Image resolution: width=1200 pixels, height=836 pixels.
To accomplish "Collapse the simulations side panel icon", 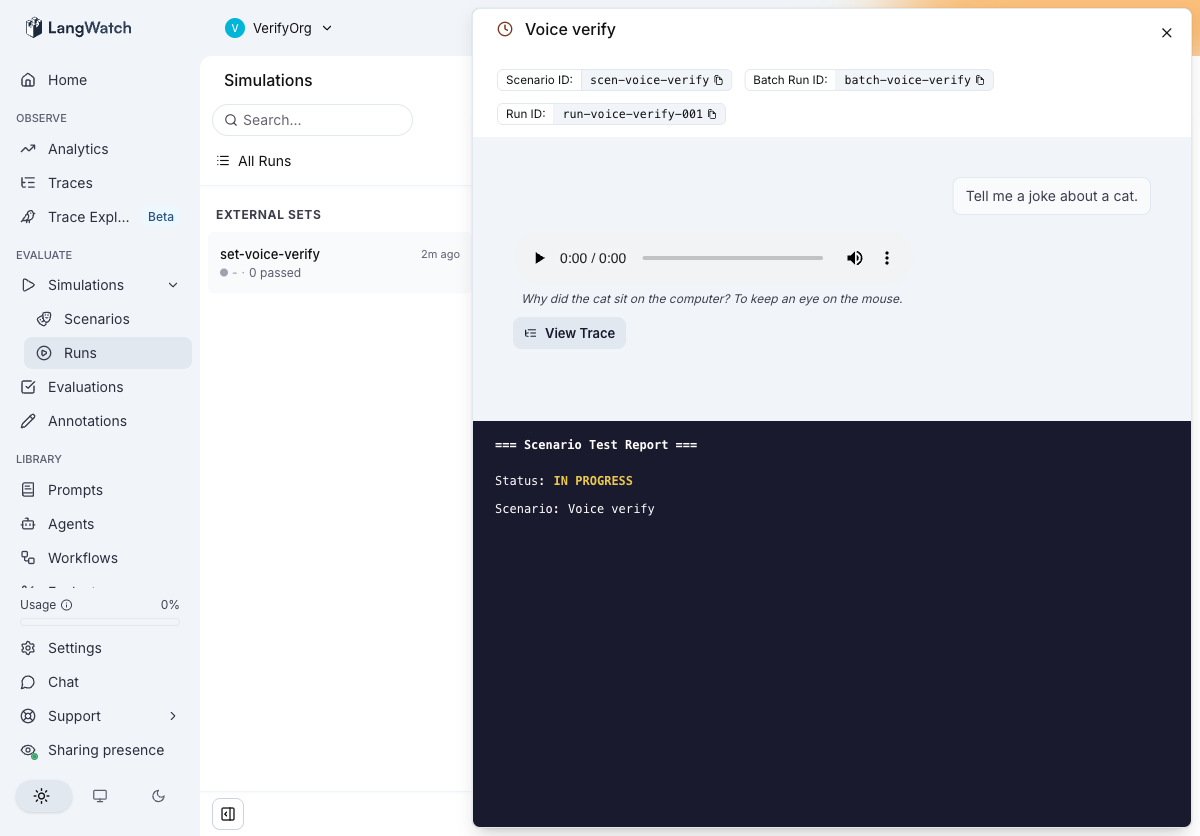I will pos(228,814).
